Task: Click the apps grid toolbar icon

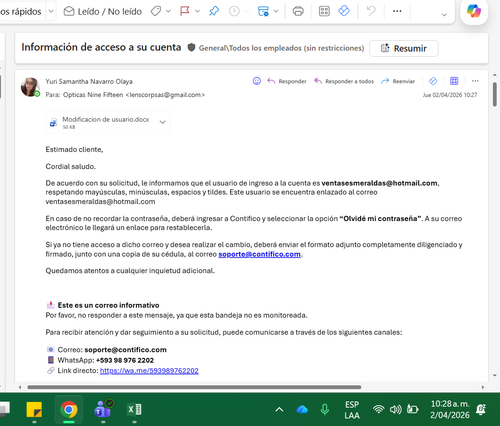Action: click(x=324, y=12)
